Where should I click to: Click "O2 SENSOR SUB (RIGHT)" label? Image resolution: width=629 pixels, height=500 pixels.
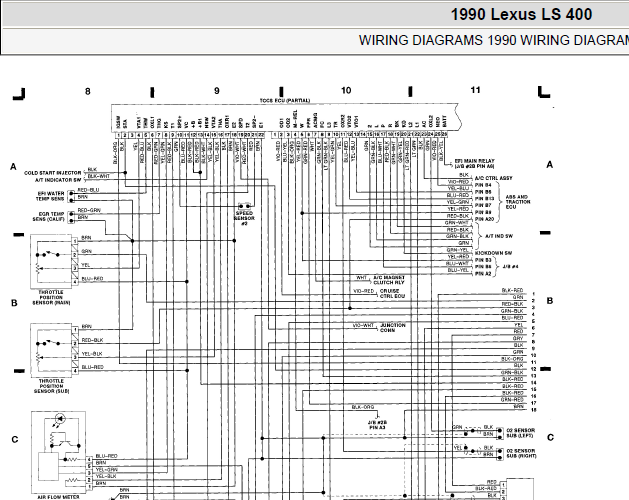click(521, 453)
